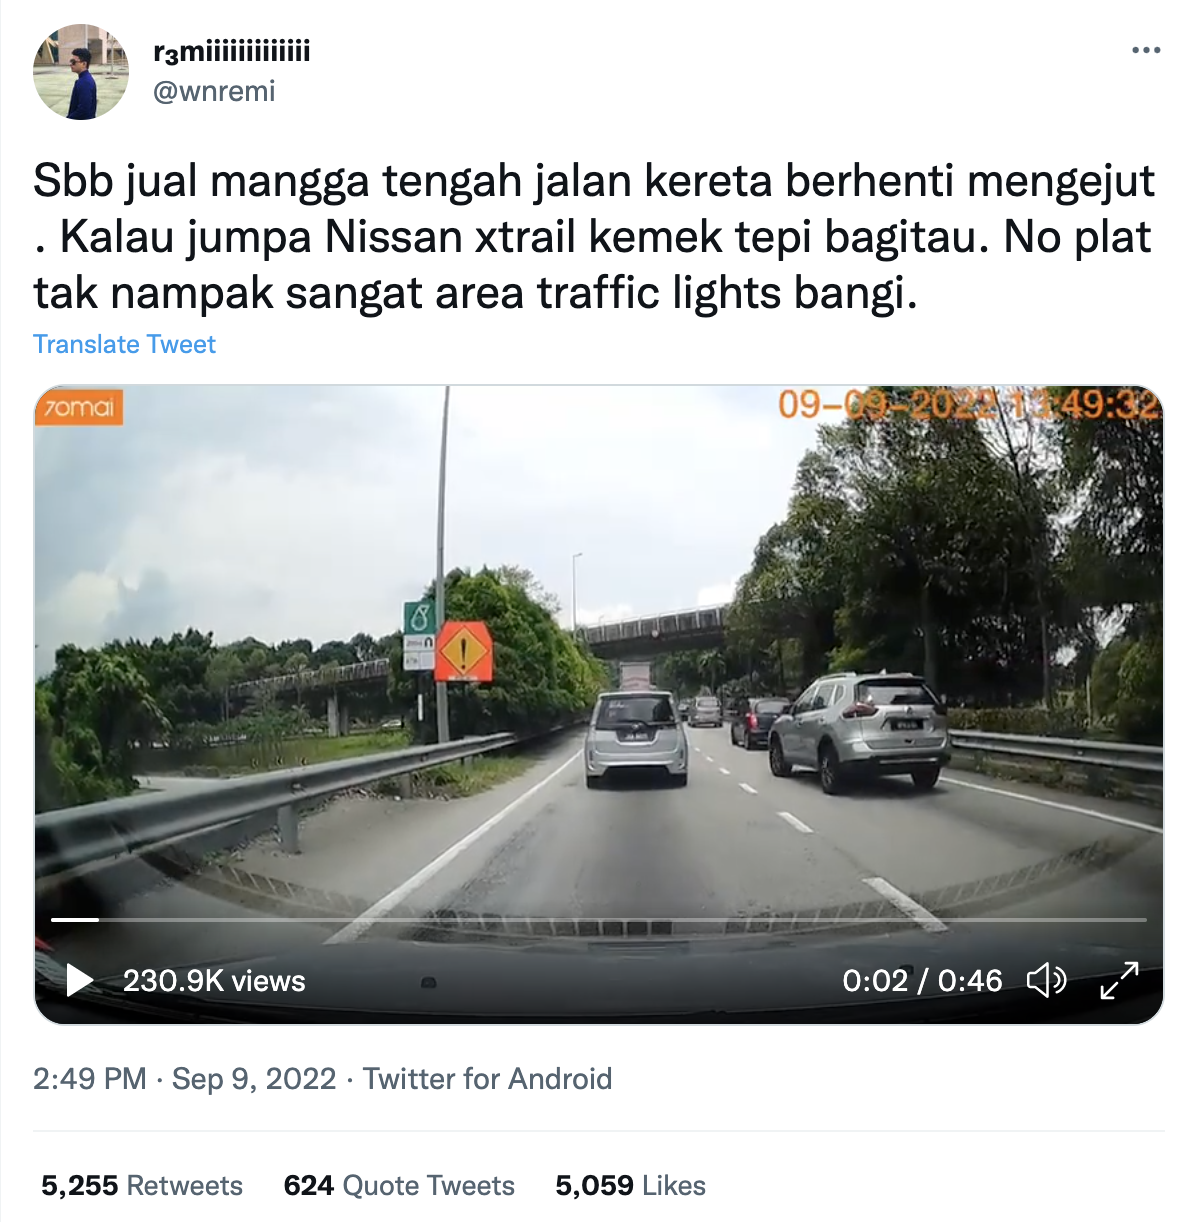Open the profile picture of @wnremi
The height and width of the screenshot is (1222, 1194).
(x=81, y=72)
